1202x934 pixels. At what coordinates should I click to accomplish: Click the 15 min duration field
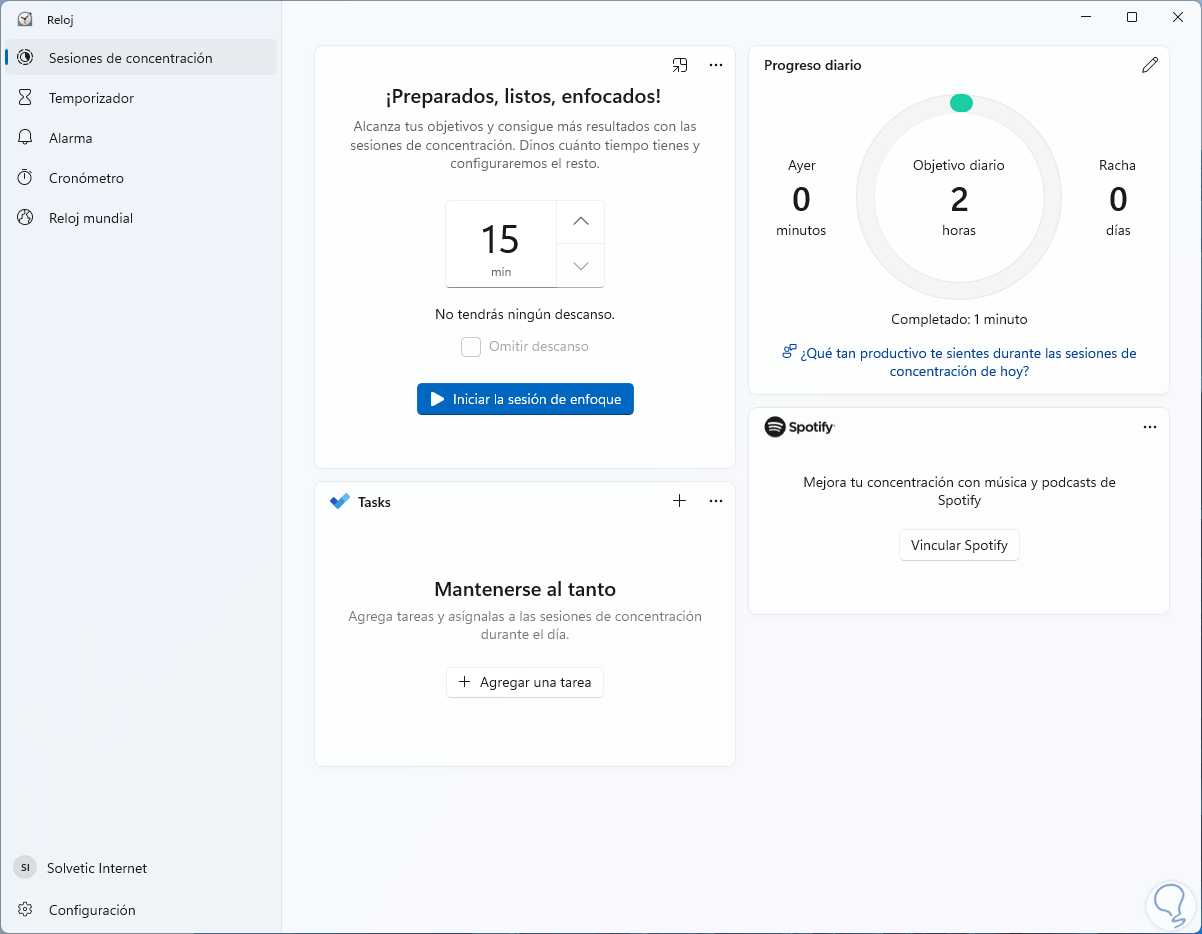pyautogui.click(x=501, y=244)
